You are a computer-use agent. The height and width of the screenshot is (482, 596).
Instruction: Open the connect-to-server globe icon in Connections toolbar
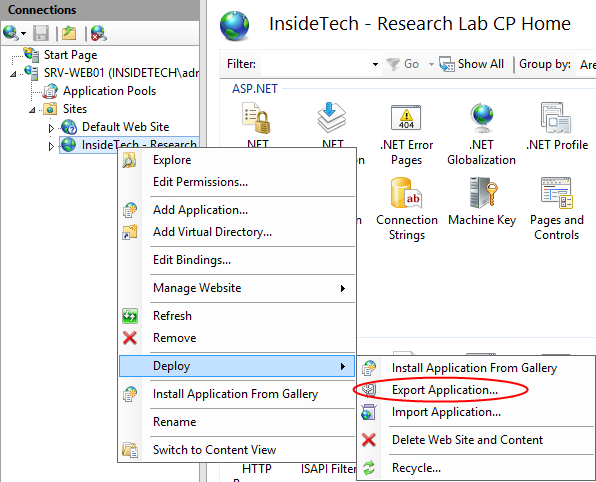coord(11,33)
